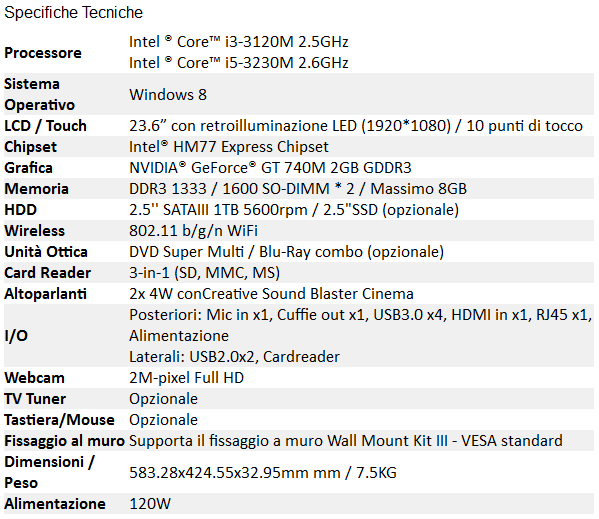
Task: Click the LCD / Touch label
Action: point(45,126)
